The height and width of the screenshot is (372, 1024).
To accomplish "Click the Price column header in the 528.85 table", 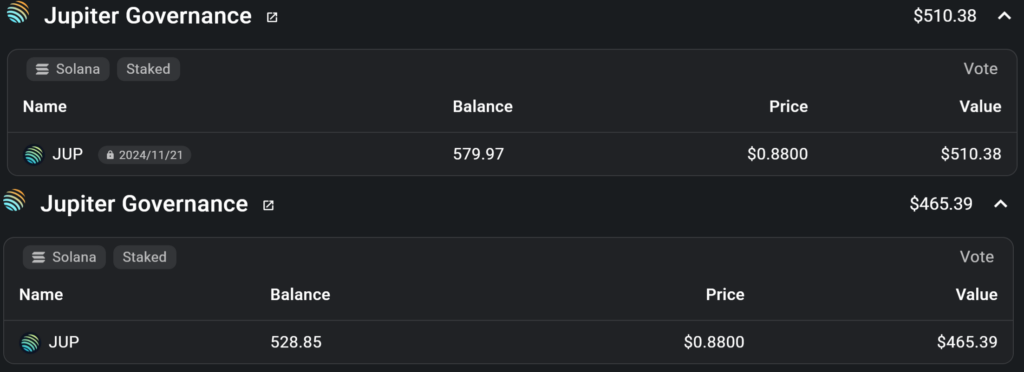I will tap(725, 294).
